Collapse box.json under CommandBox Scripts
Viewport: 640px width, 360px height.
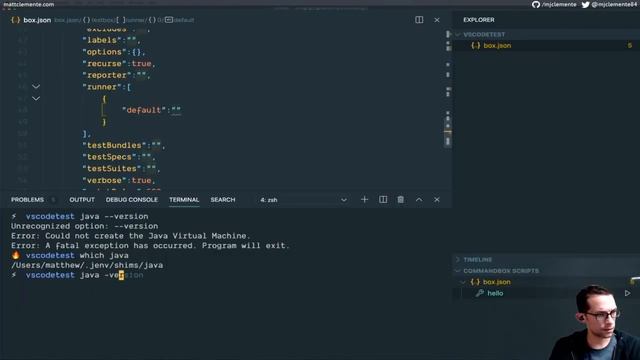(x=463, y=282)
